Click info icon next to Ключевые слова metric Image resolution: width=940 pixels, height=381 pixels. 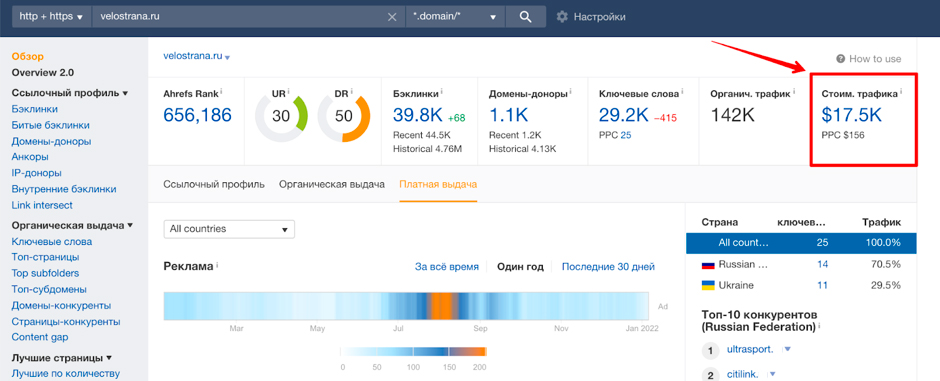[682, 92]
